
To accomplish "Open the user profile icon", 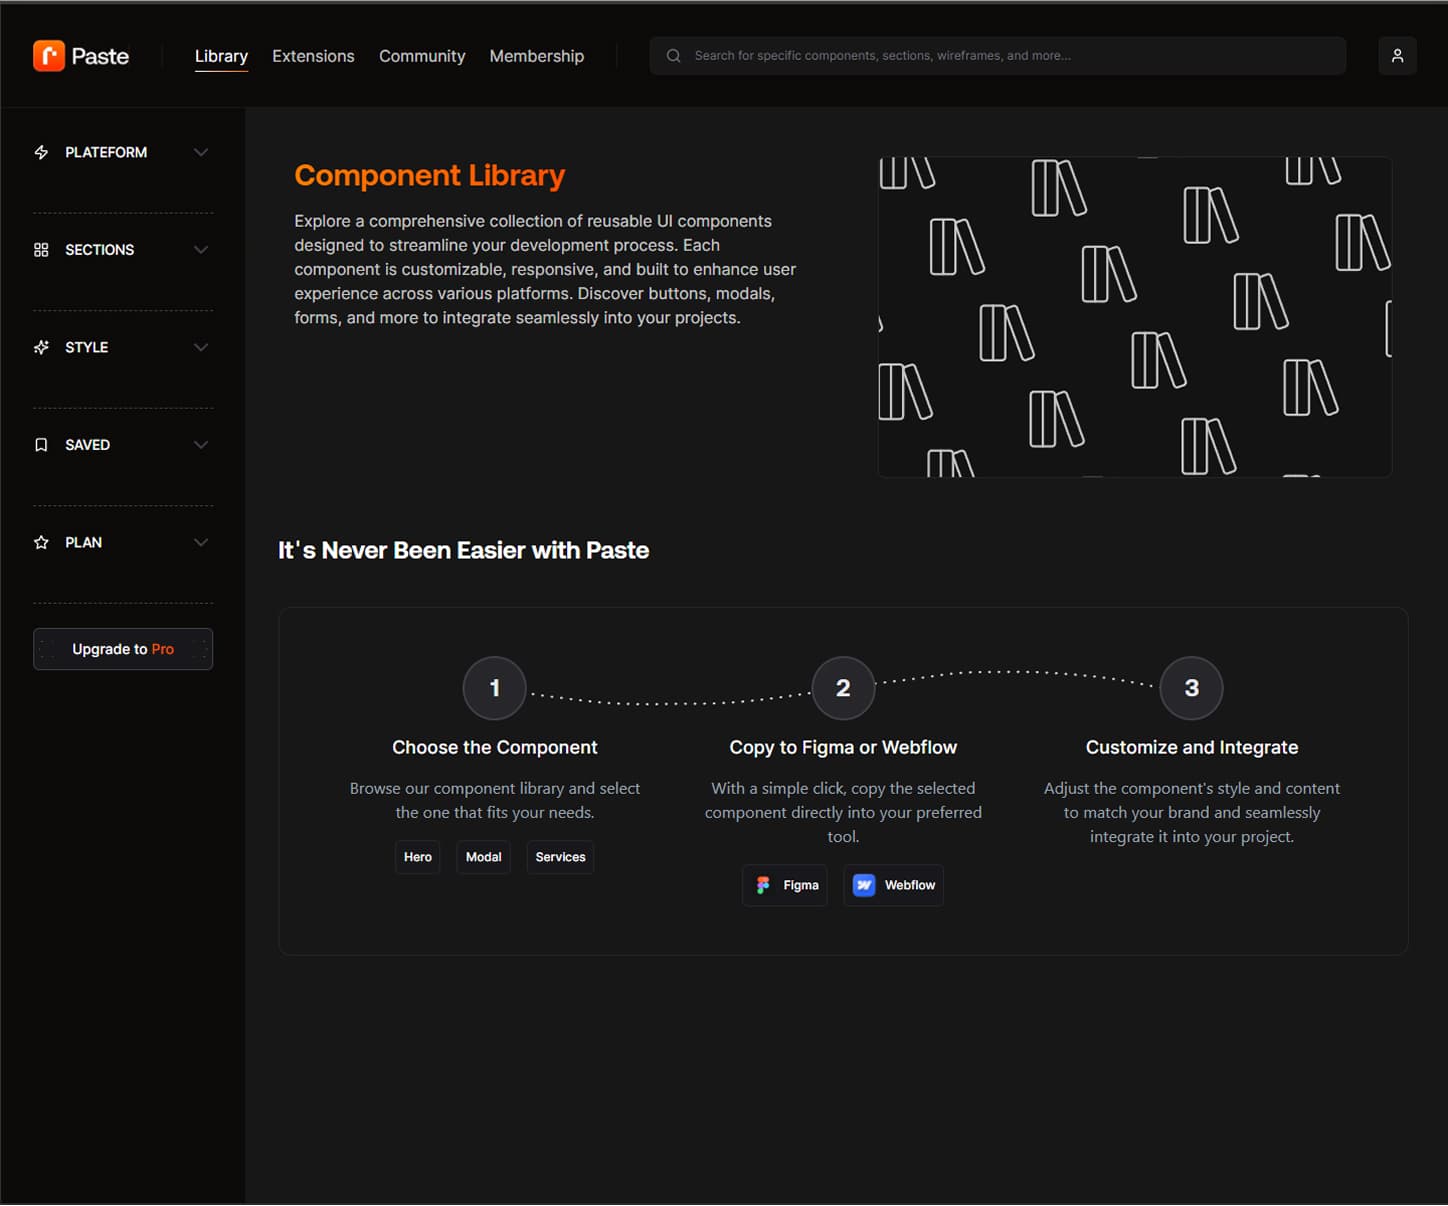I will point(1397,56).
